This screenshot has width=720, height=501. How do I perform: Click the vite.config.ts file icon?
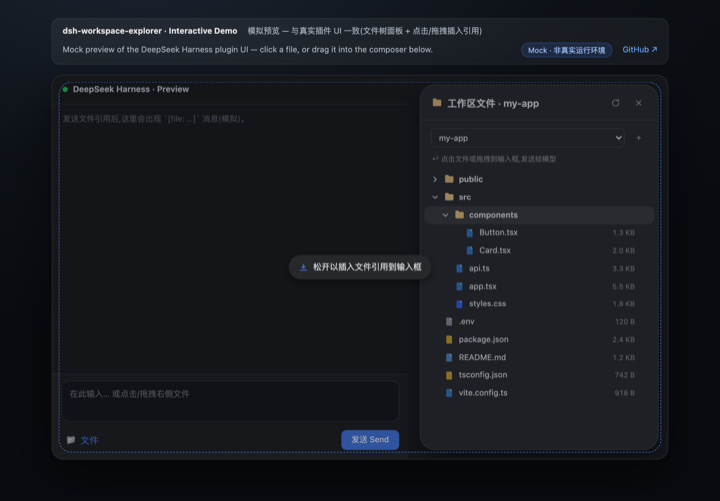tap(449, 393)
